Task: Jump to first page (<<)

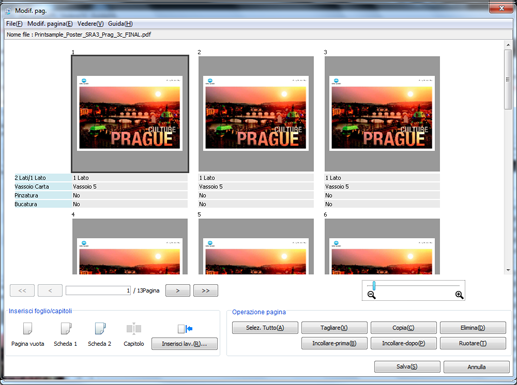Action: [22, 291]
